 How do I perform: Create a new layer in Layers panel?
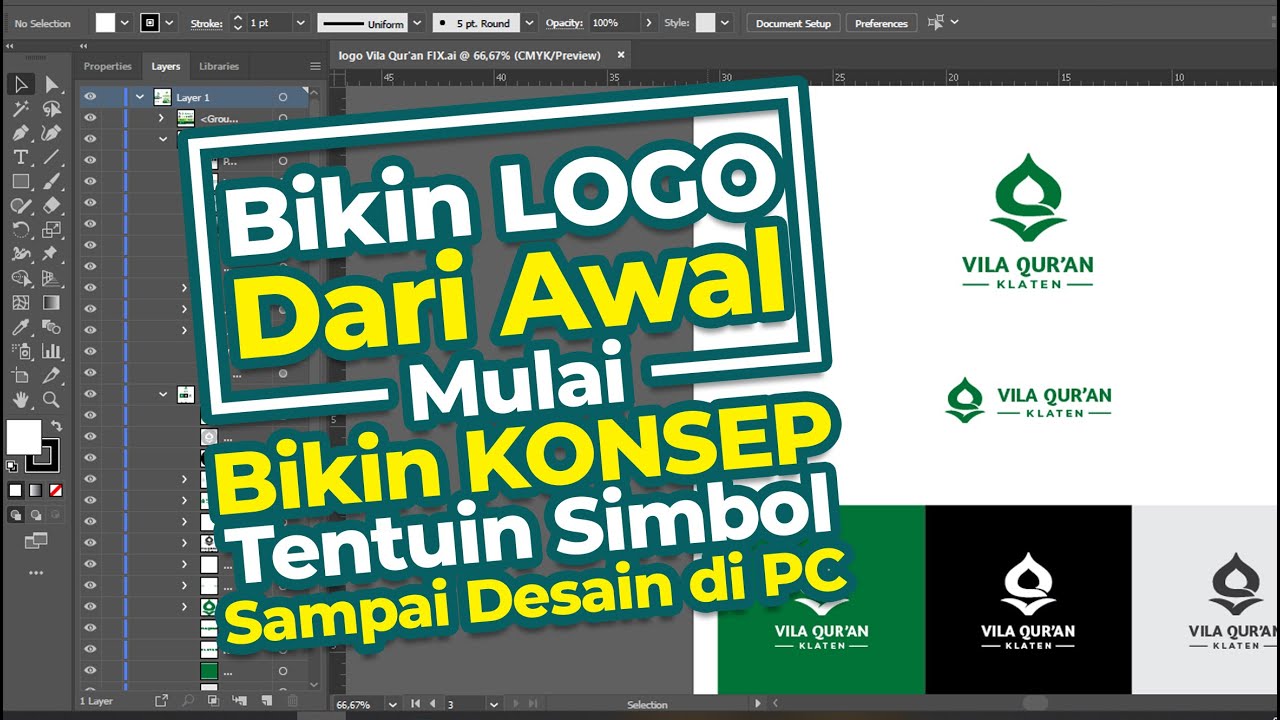click(266, 701)
